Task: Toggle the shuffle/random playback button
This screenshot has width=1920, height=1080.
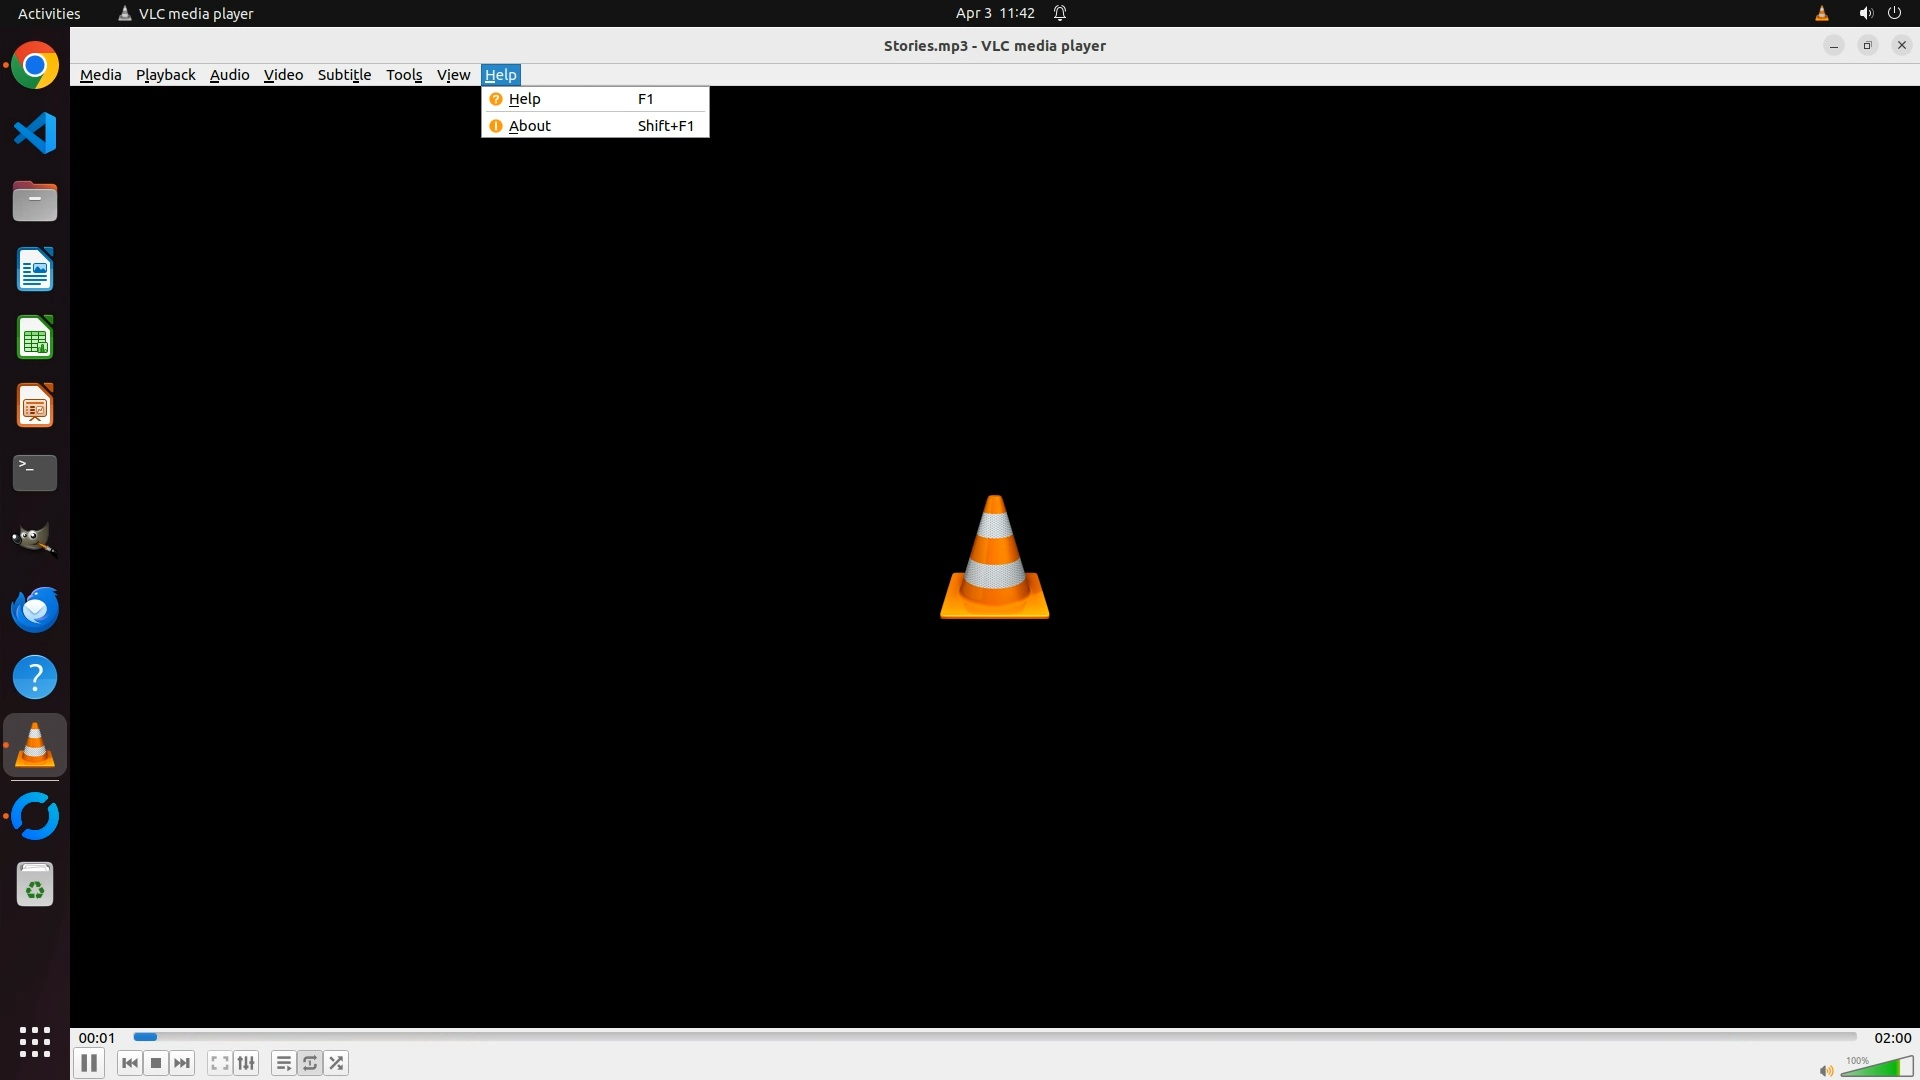Action: coord(337,1063)
